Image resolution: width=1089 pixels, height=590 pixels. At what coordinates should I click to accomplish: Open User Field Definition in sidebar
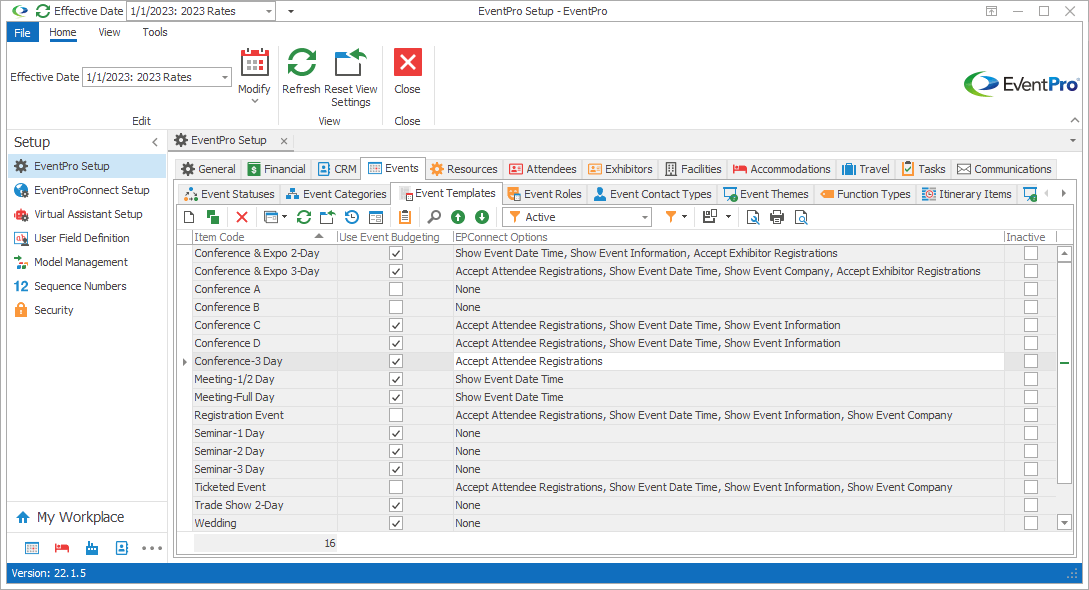point(87,238)
